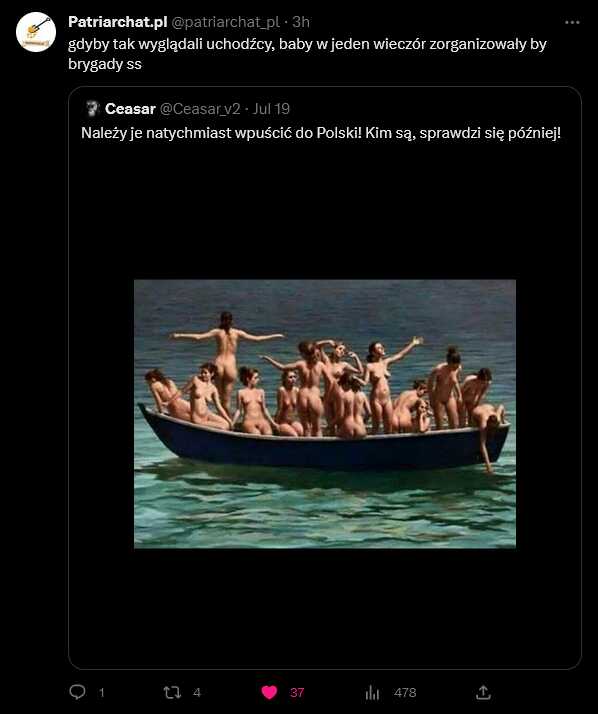Click main post text about uchodźcy

(x=307, y=54)
